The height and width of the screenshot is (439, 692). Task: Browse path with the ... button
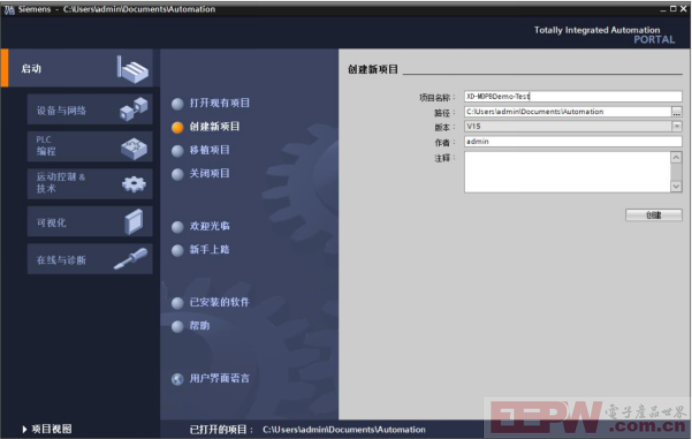[x=677, y=112]
